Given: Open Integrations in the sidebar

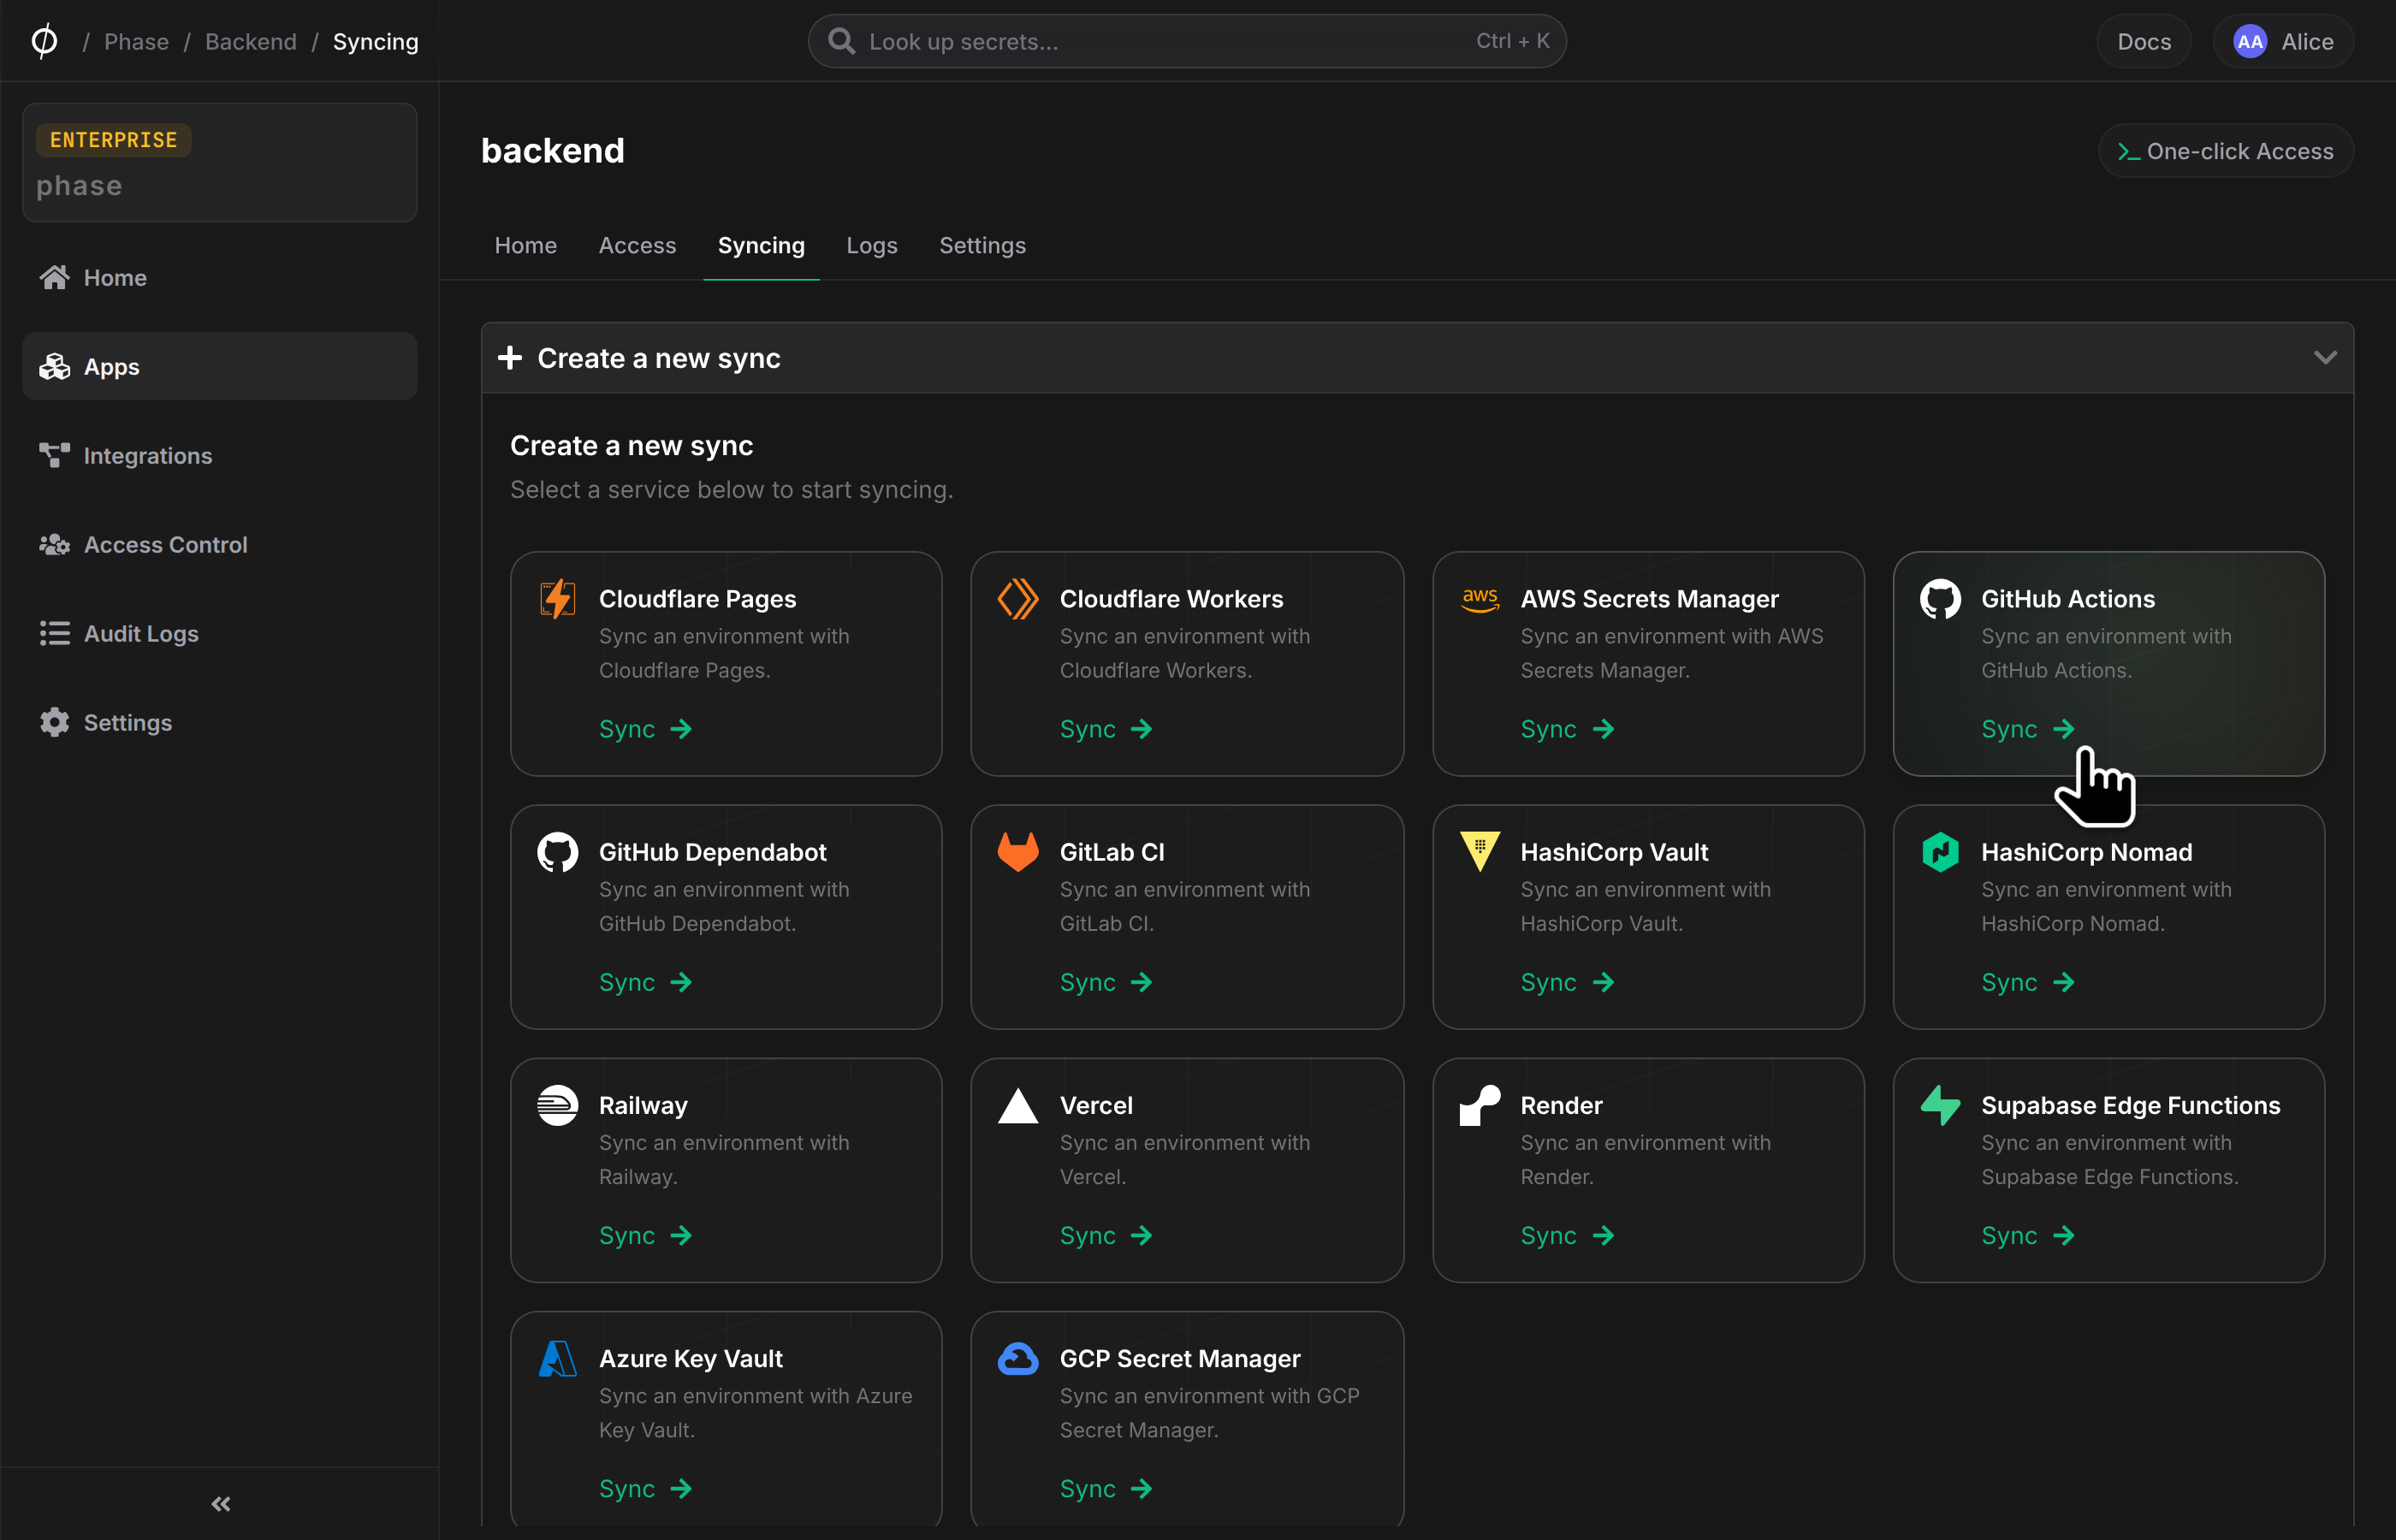Looking at the screenshot, I should pyautogui.click(x=219, y=455).
